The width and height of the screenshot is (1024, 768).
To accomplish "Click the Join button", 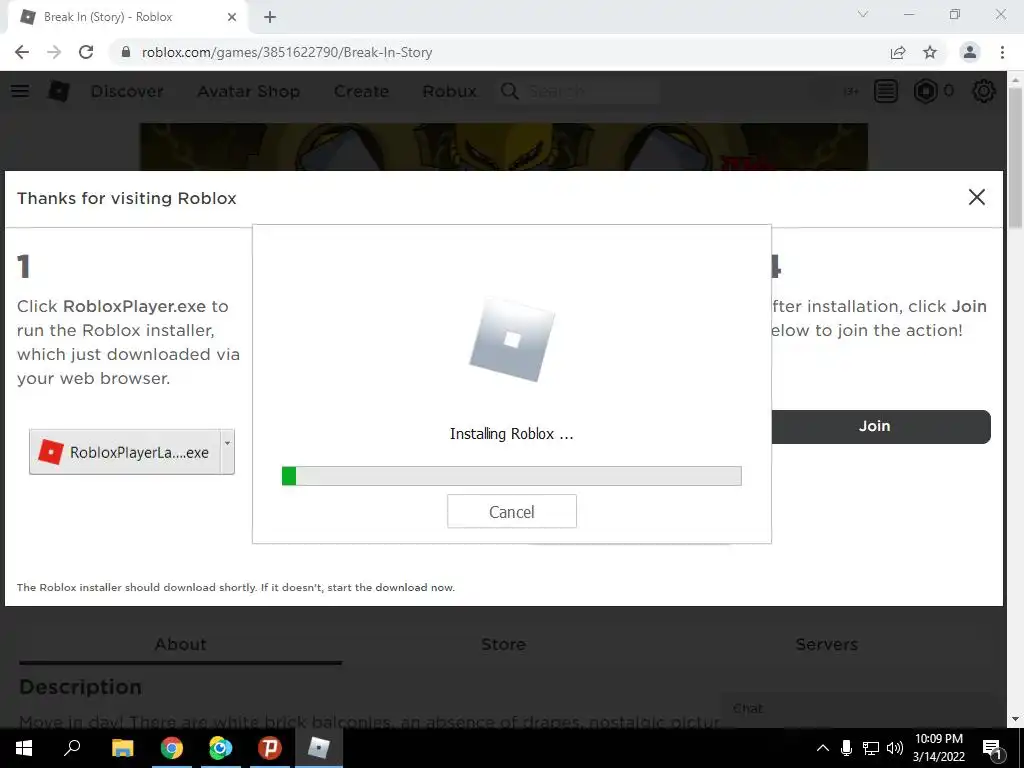I will (881, 426).
